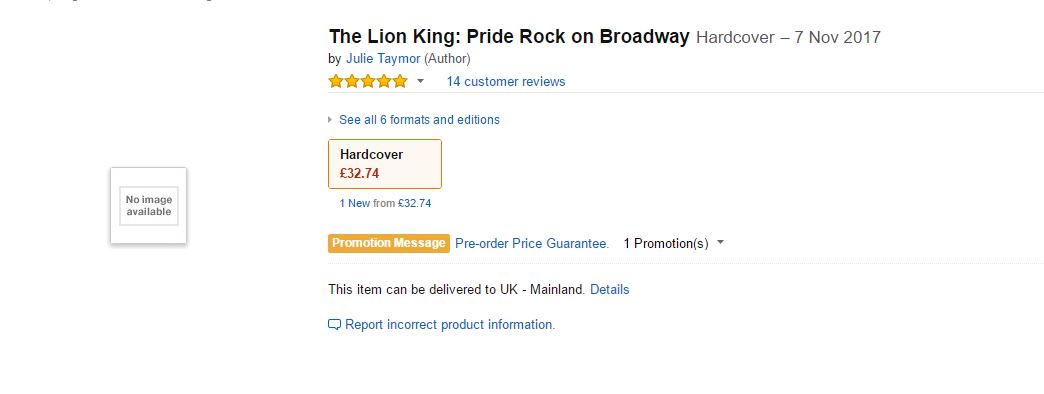Click the first gold star in the rating
The height and width of the screenshot is (394, 1044).
[x=336, y=81]
